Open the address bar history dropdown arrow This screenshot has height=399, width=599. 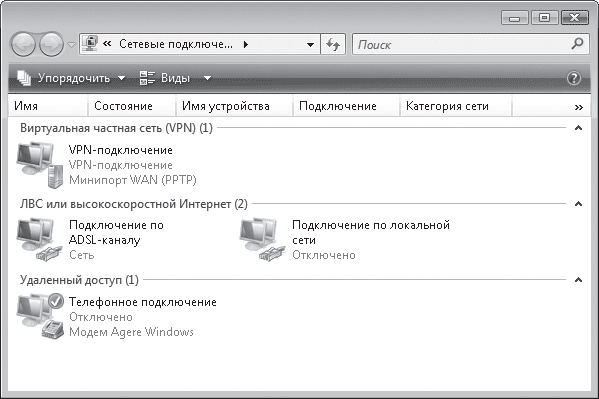[x=311, y=45]
